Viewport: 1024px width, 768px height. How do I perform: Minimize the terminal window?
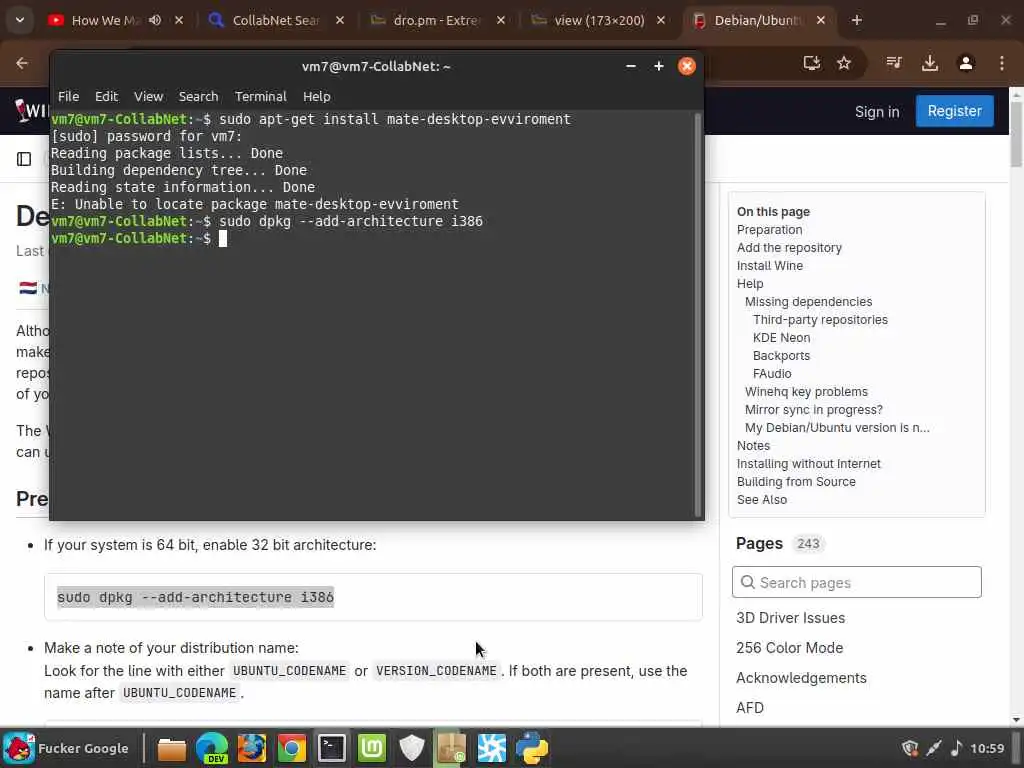[631, 66]
